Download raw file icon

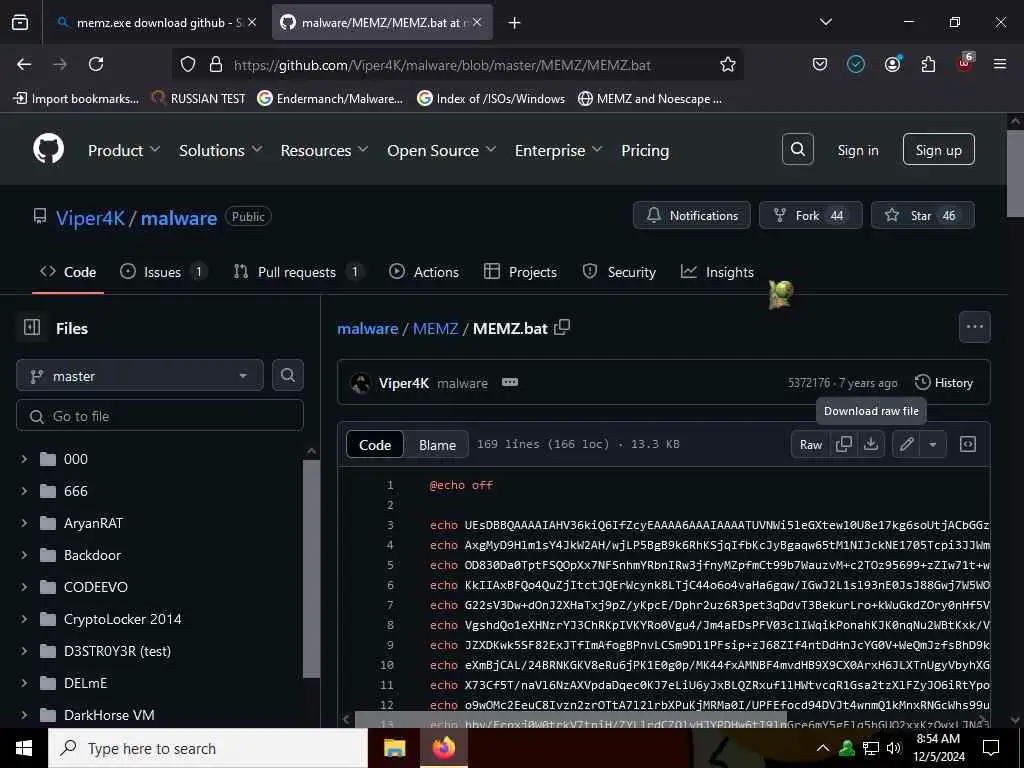tap(871, 444)
